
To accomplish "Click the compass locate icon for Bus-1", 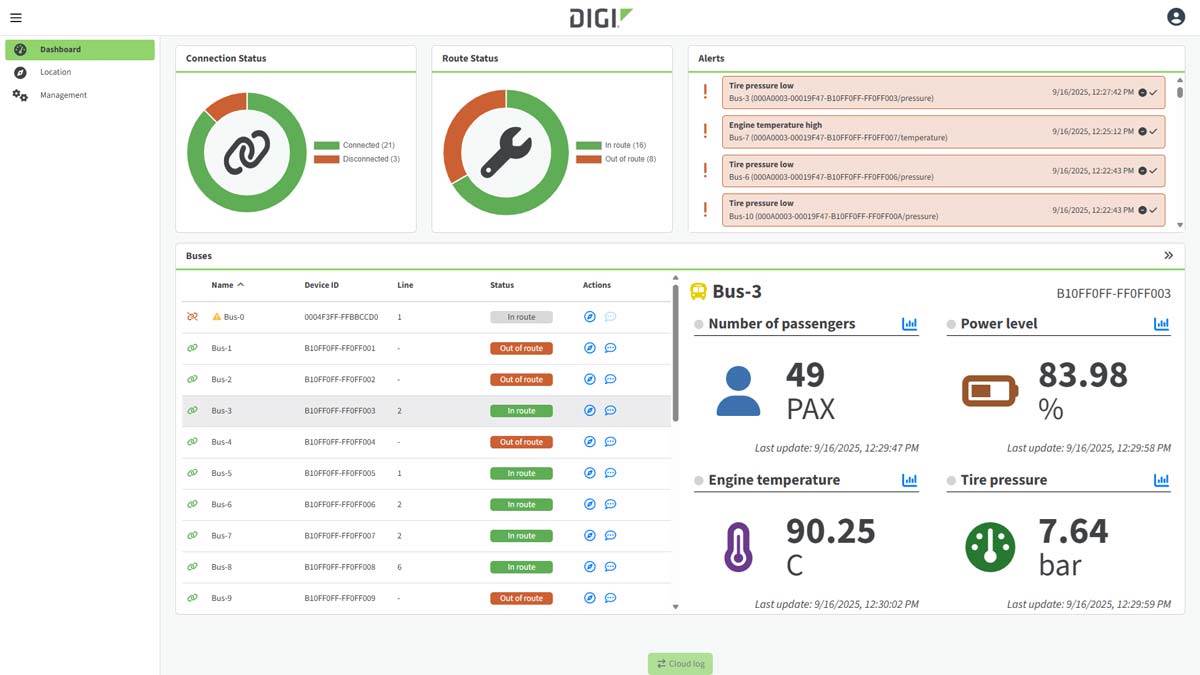I will 590,348.
